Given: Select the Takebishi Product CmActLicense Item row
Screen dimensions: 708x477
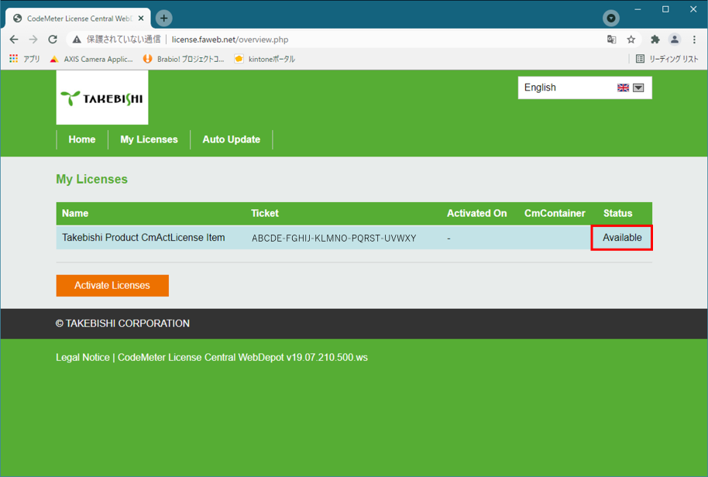Looking at the screenshot, I should coord(144,238).
